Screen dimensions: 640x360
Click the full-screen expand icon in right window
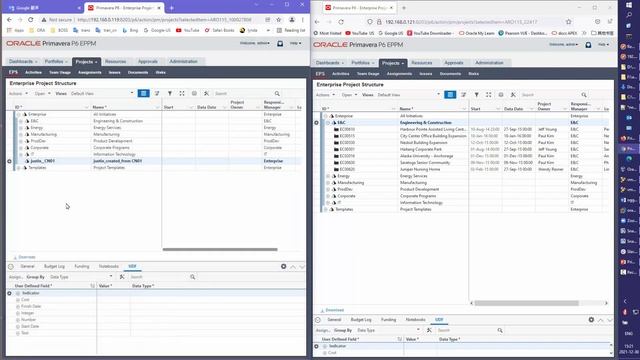click(489, 95)
